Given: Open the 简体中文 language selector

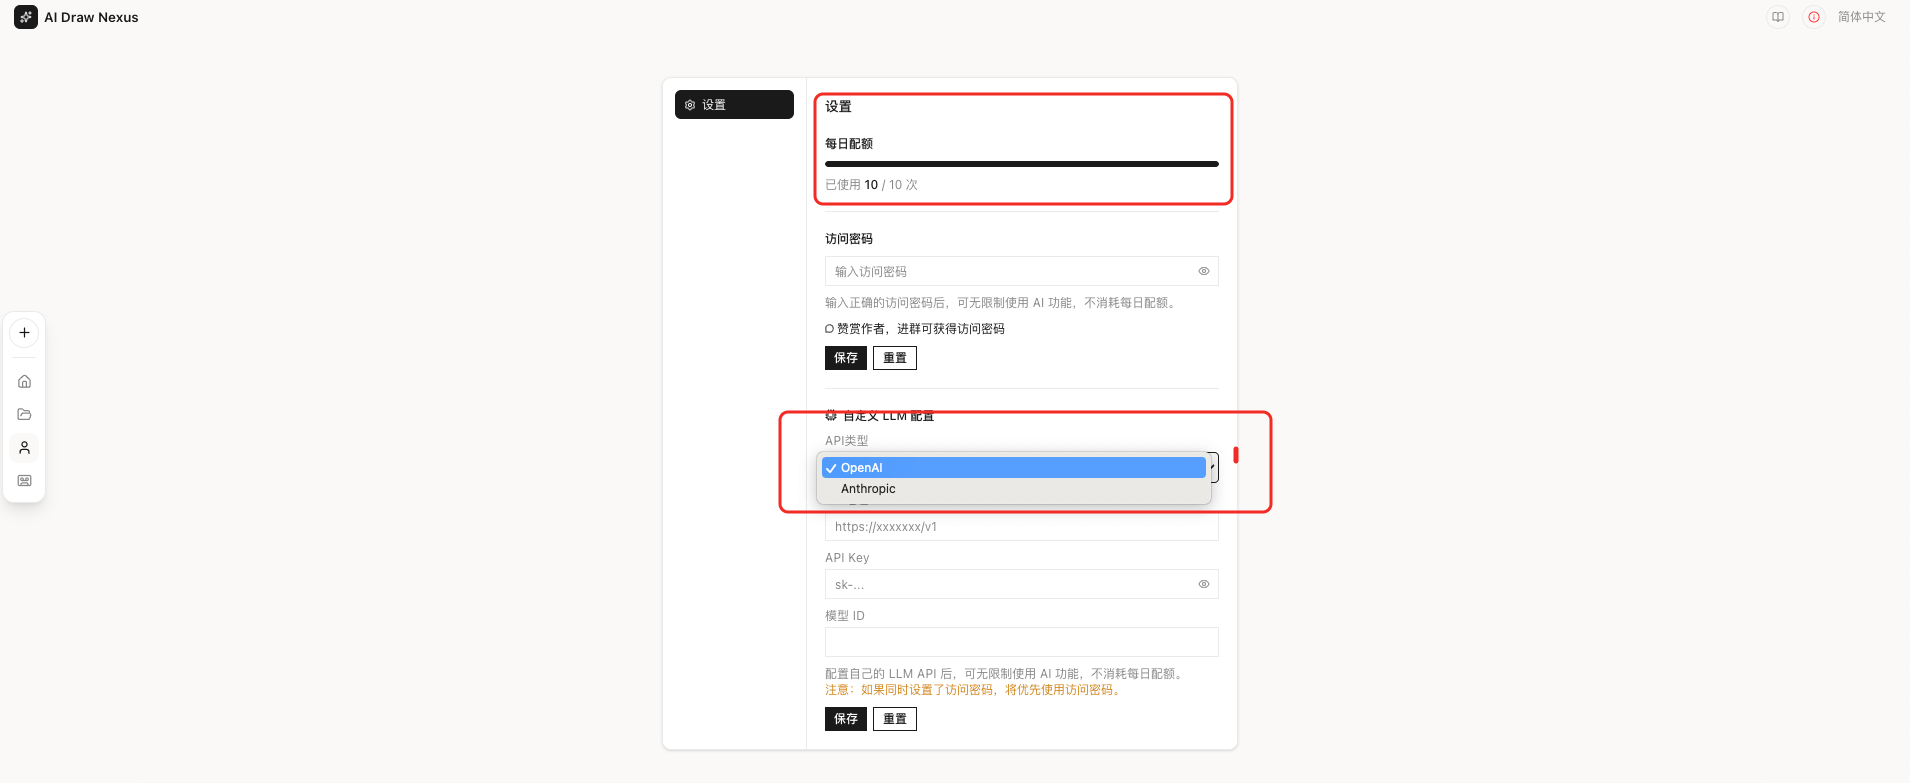Looking at the screenshot, I should (1861, 17).
